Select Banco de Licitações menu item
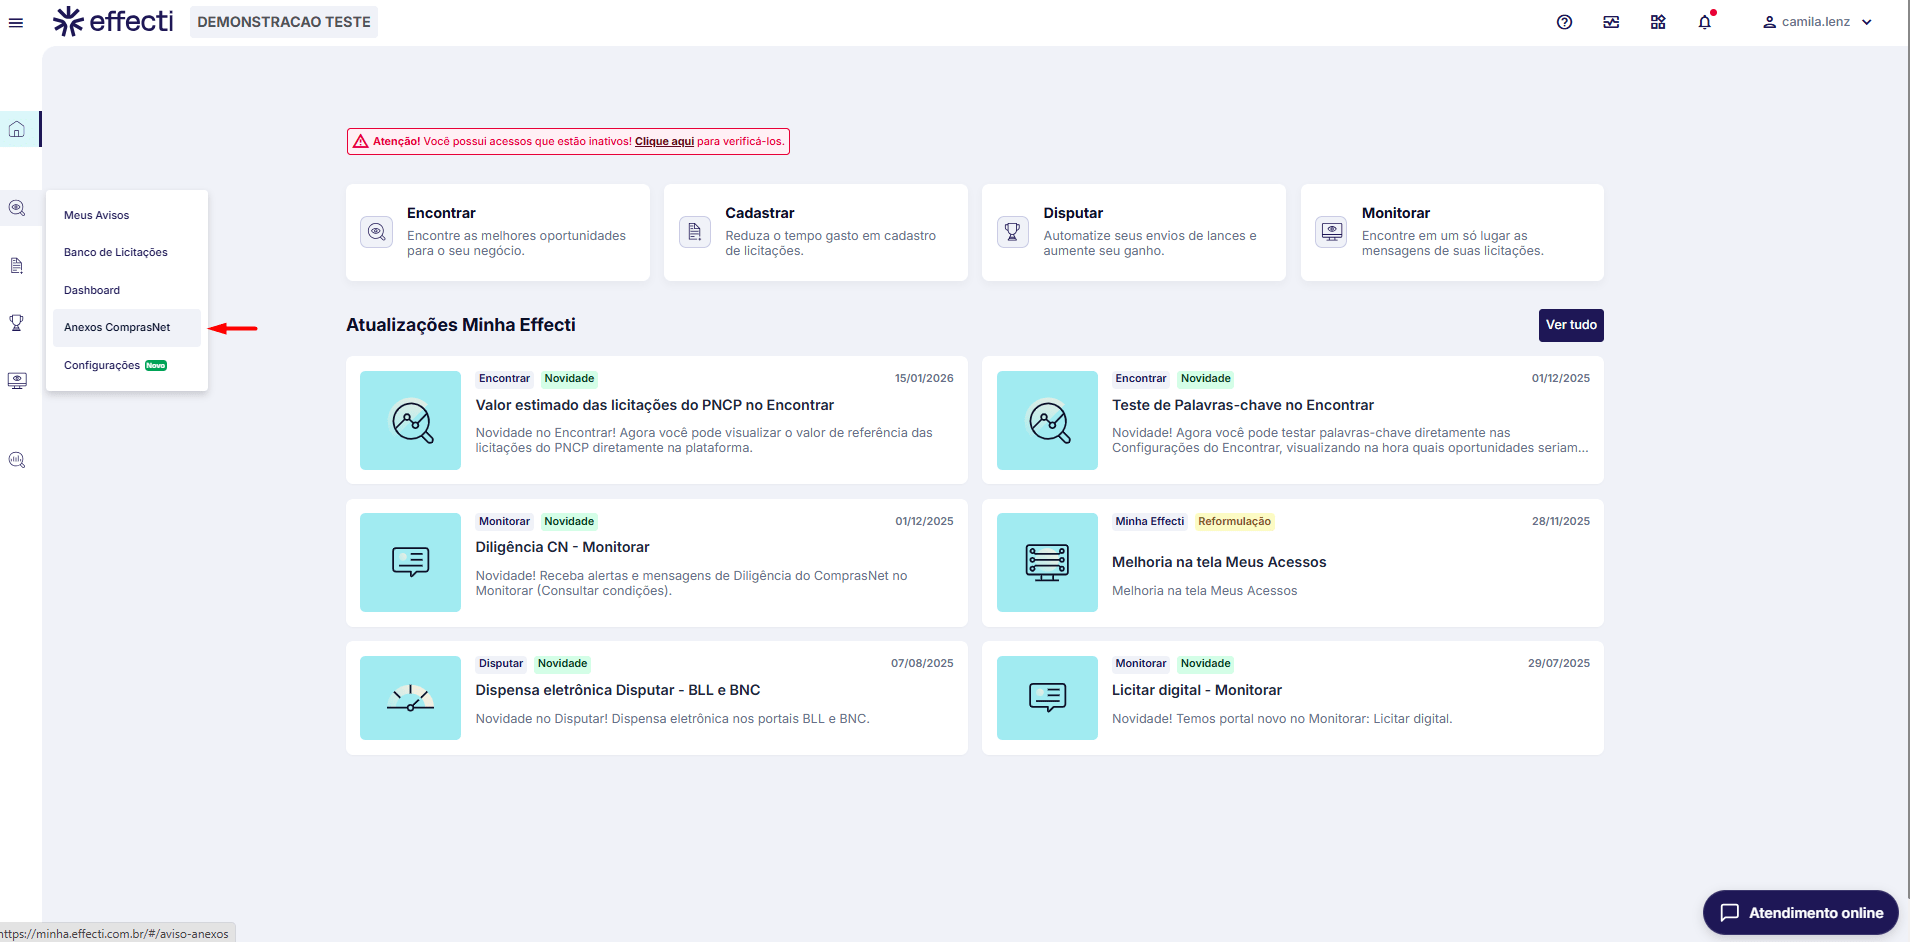Image resolution: width=1910 pixels, height=942 pixels. tap(116, 253)
